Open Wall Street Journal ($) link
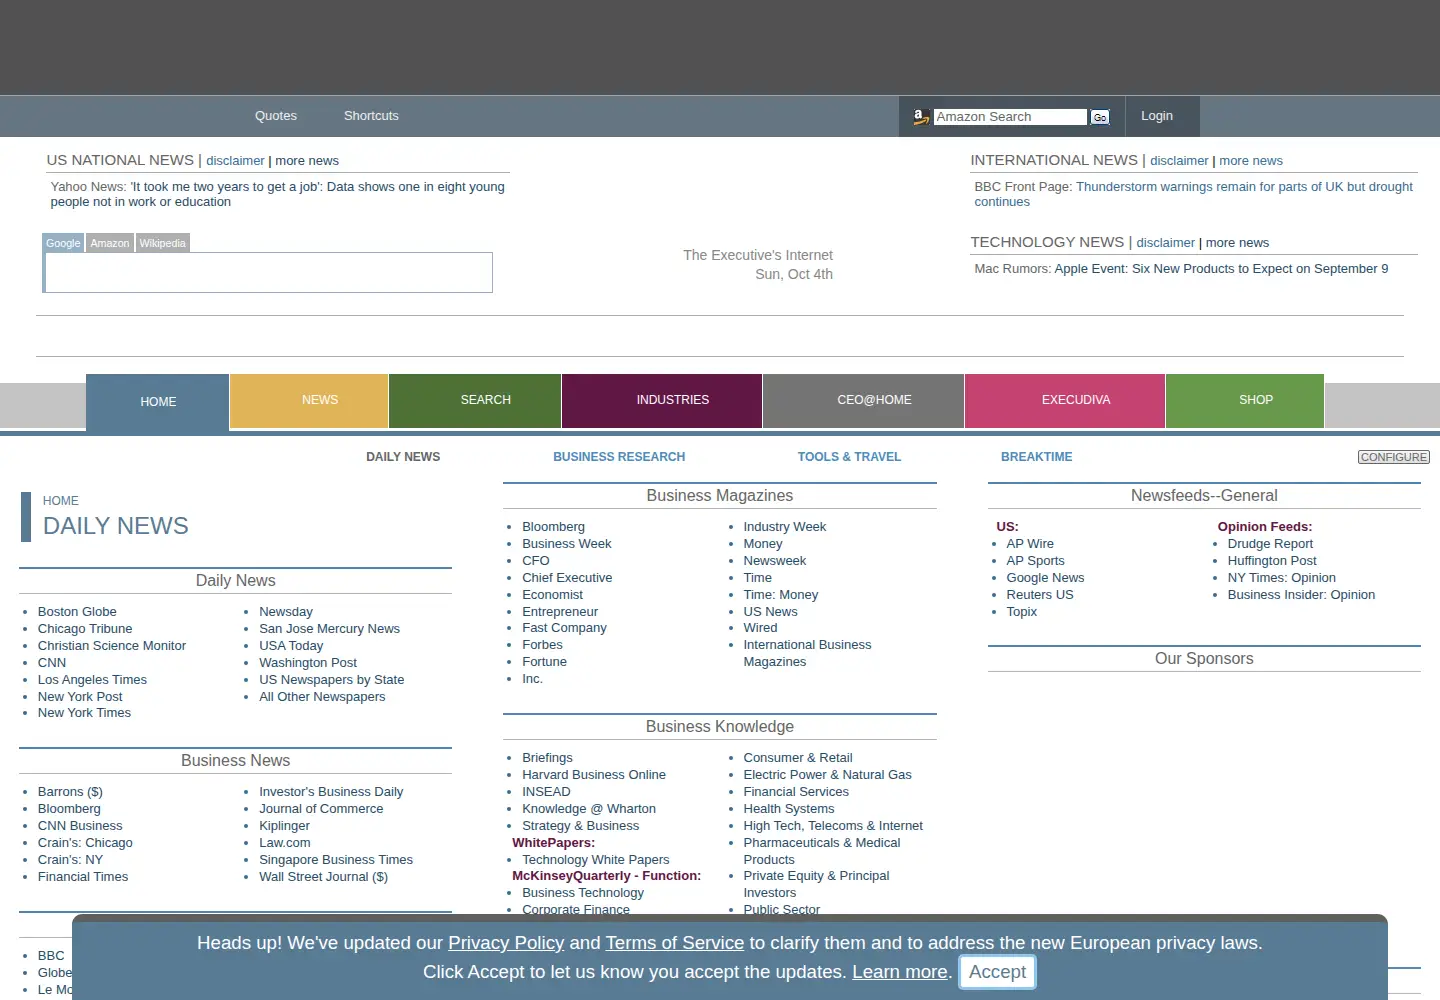 coord(323,877)
